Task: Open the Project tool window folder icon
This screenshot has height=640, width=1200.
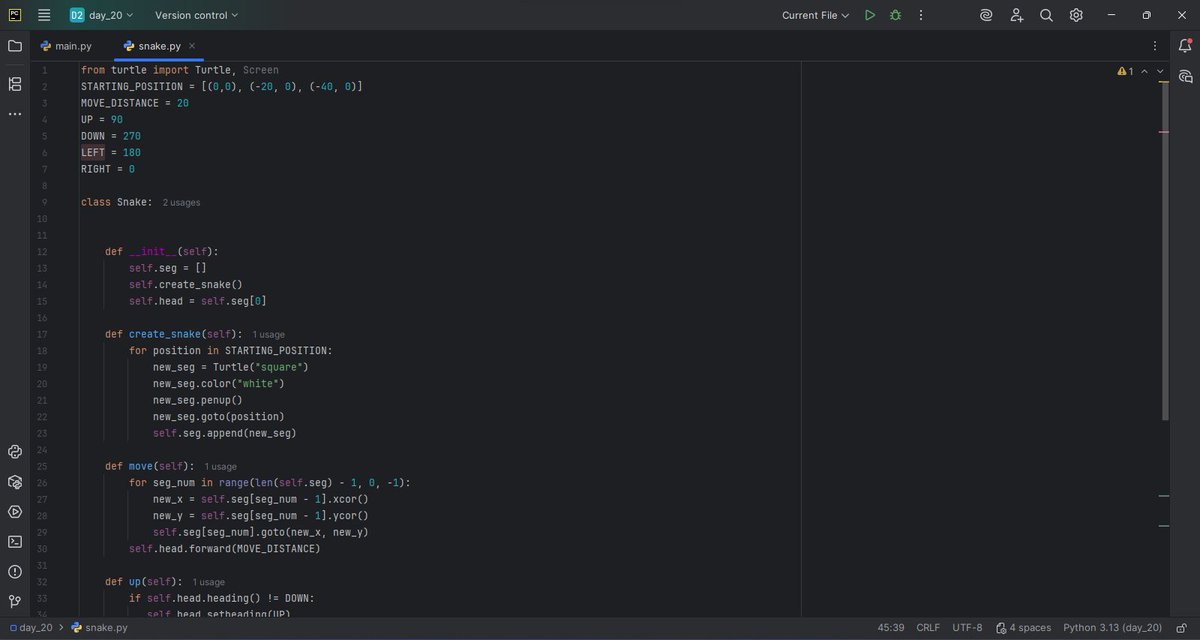Action: click(x=14, y=46)
